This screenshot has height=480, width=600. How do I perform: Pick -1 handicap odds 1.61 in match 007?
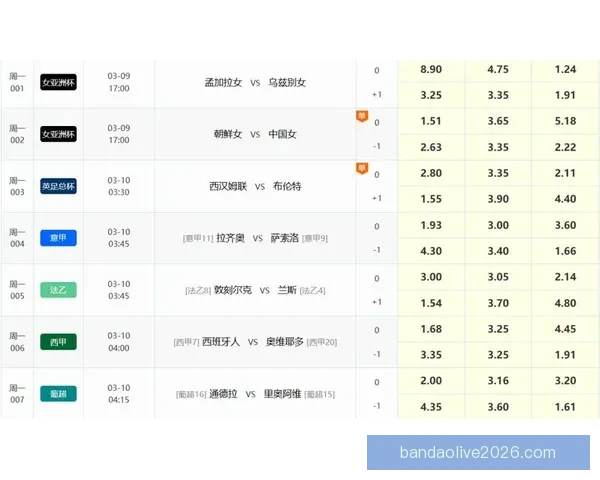(x=565, y=407)
